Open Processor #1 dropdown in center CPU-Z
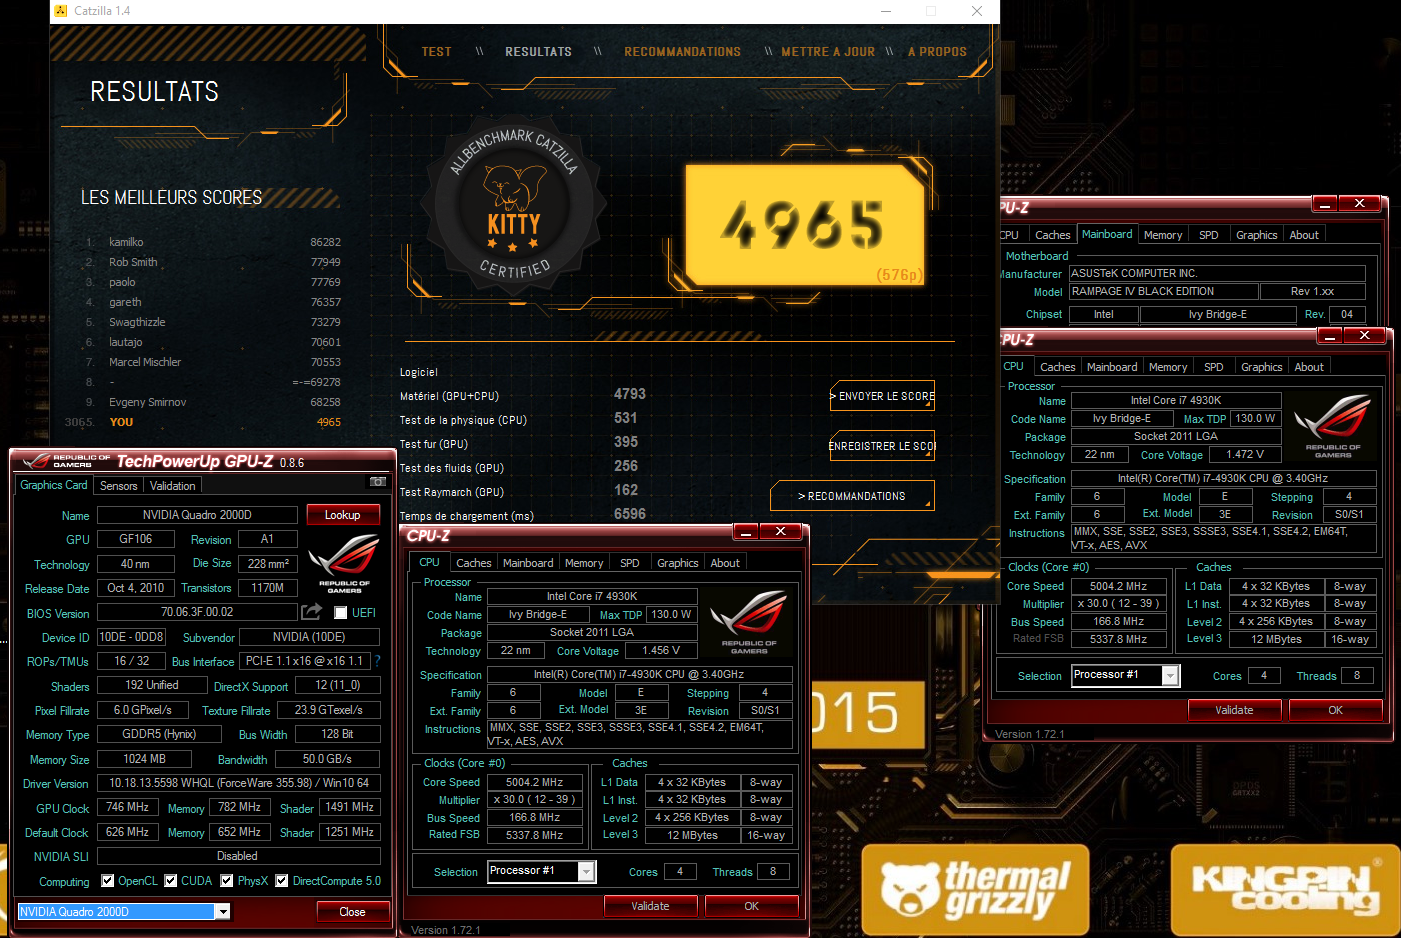1401x938 pixels. click(x=587, y=872)
